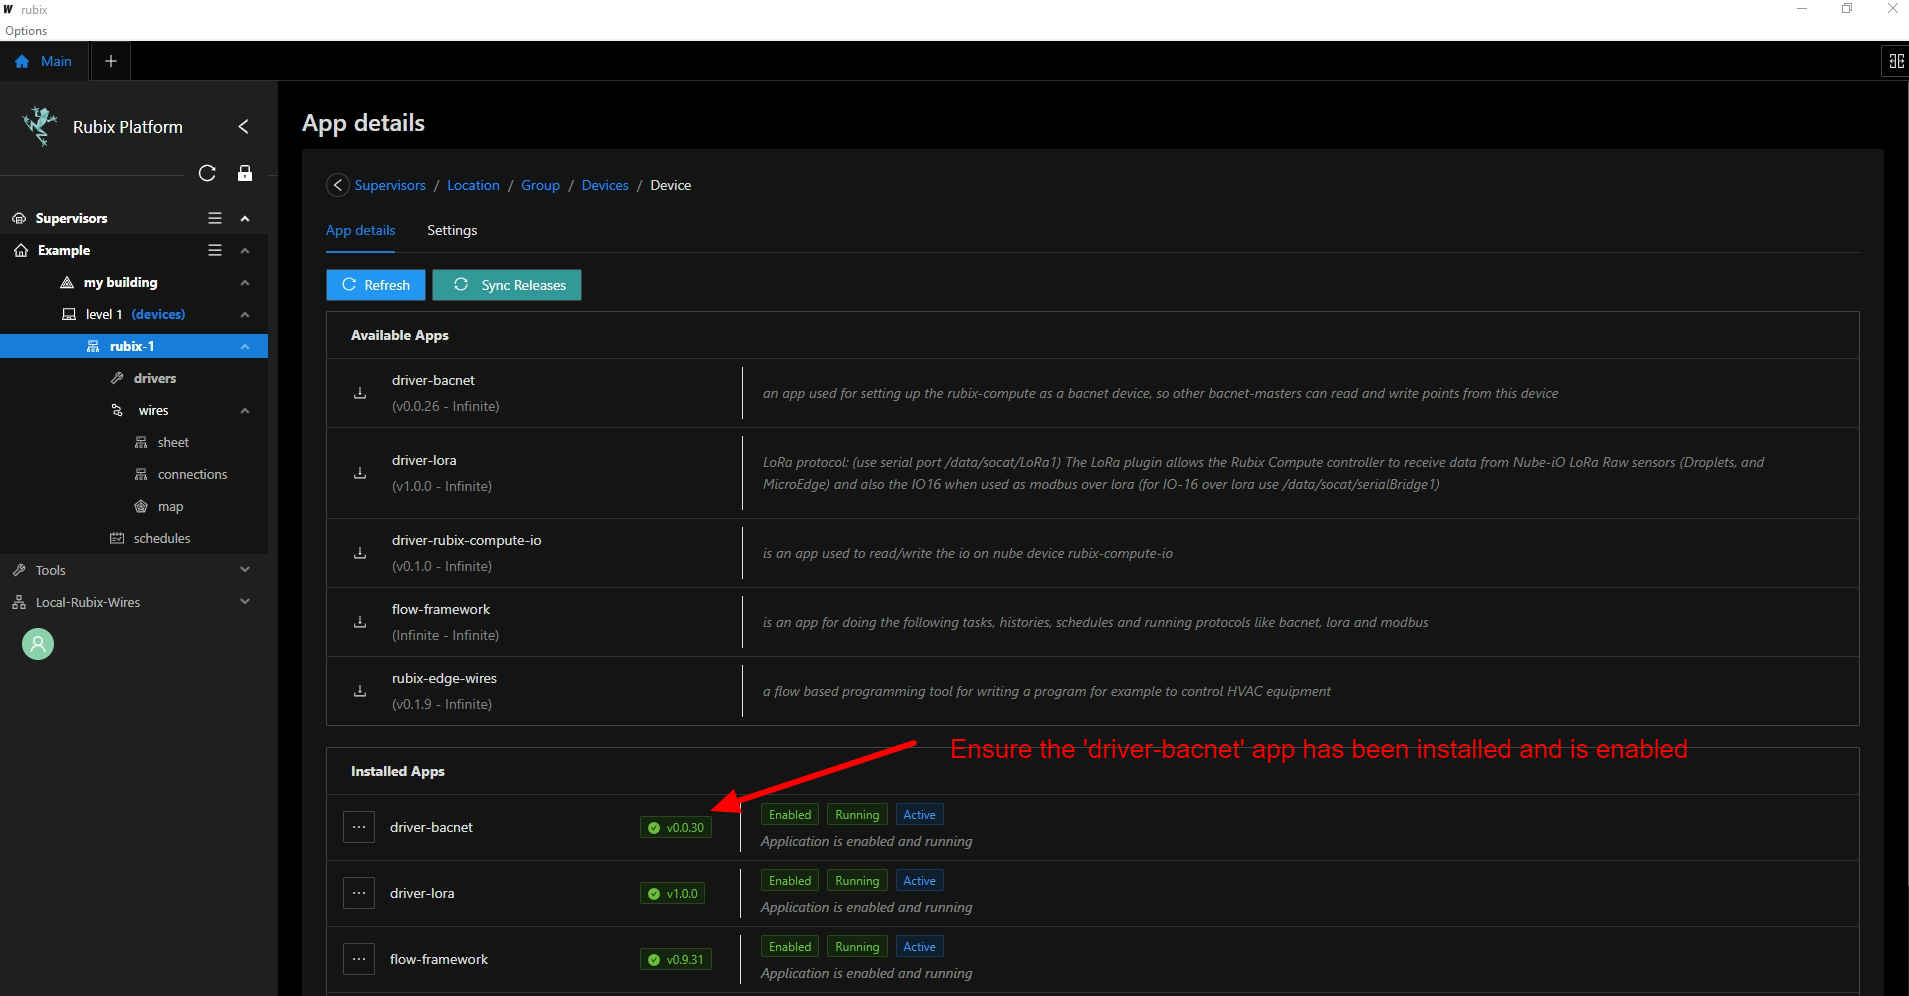Open the Devices breadcrumb link
The image size is (1909, 996).
[x=605, y=185]
